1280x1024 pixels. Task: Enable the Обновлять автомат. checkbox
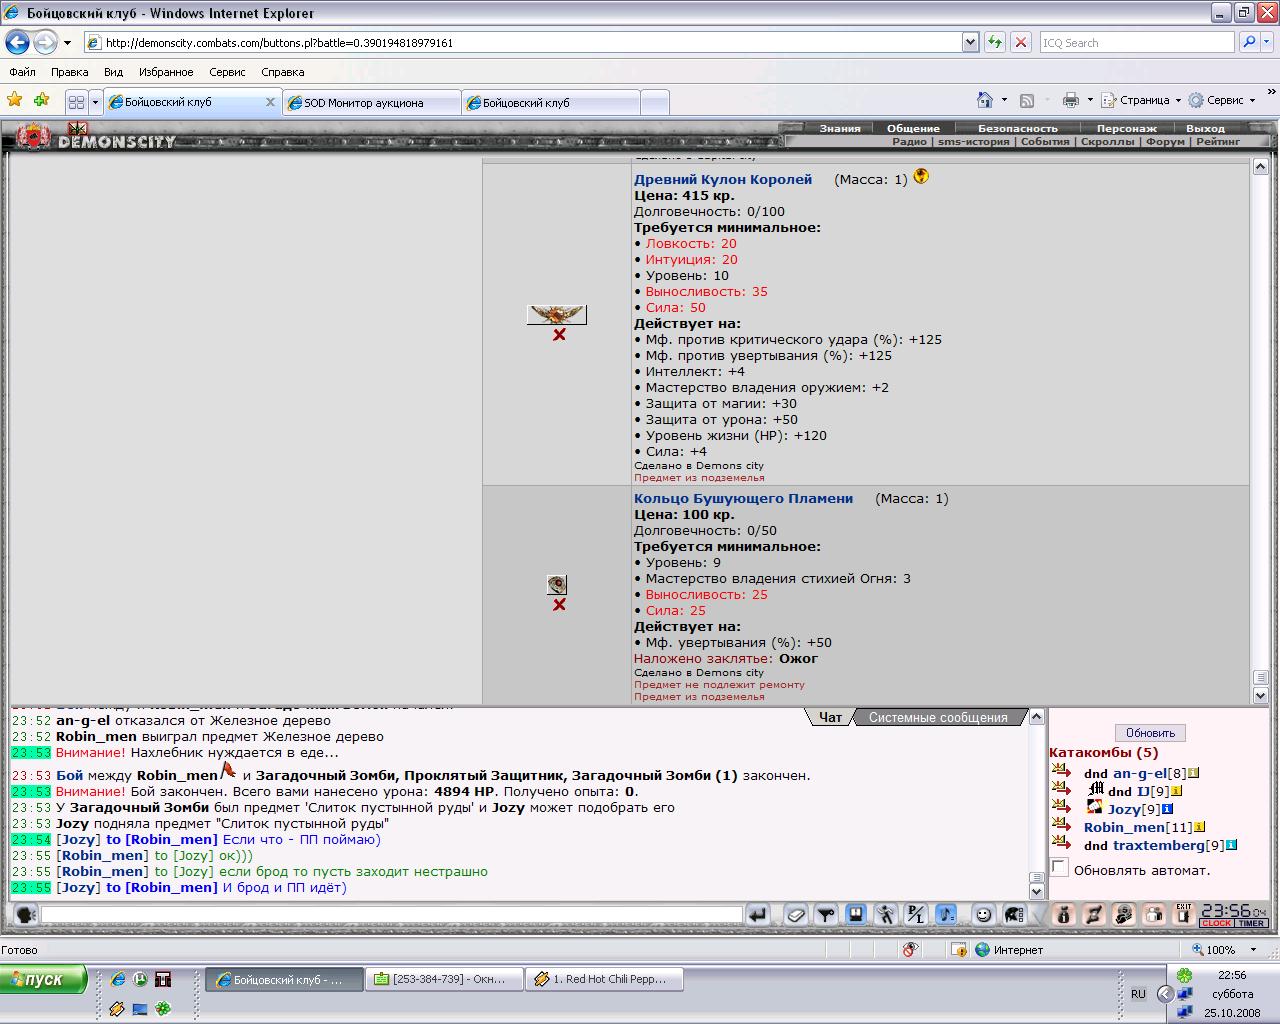(x=1060, y=868)
